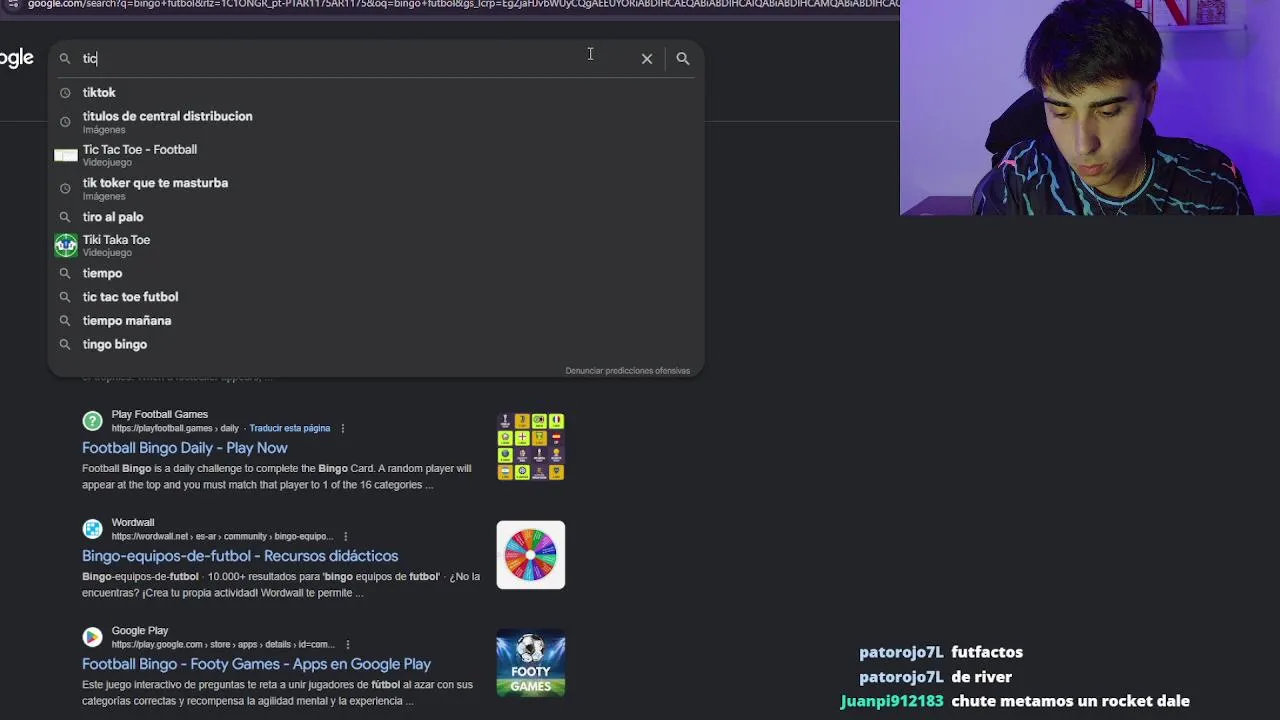
Task: Click the Tiki Taka Toe game icon
Action: point(65,245)
